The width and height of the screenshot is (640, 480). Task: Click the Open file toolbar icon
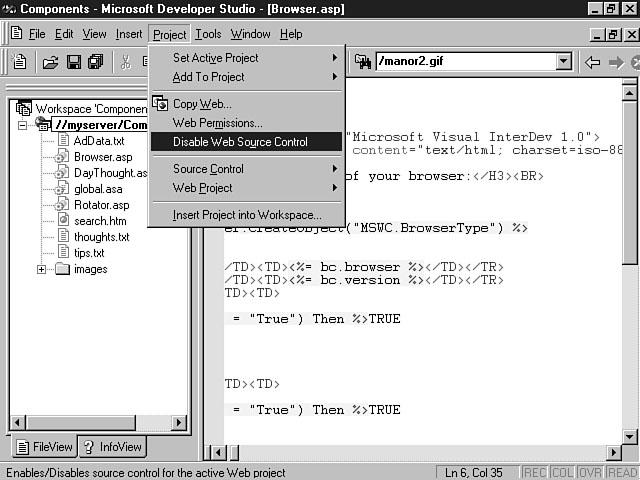coord(50,62)
